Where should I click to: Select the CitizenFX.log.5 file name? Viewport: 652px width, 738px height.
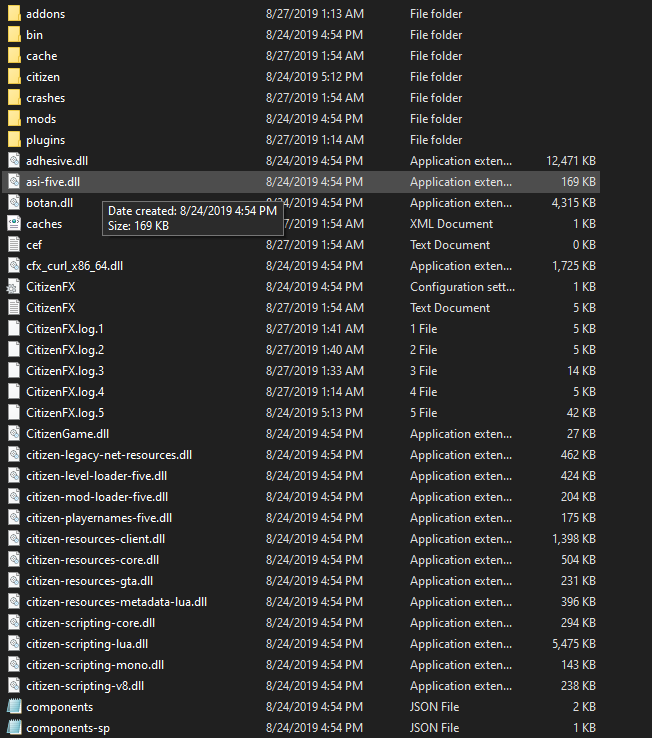65,413
